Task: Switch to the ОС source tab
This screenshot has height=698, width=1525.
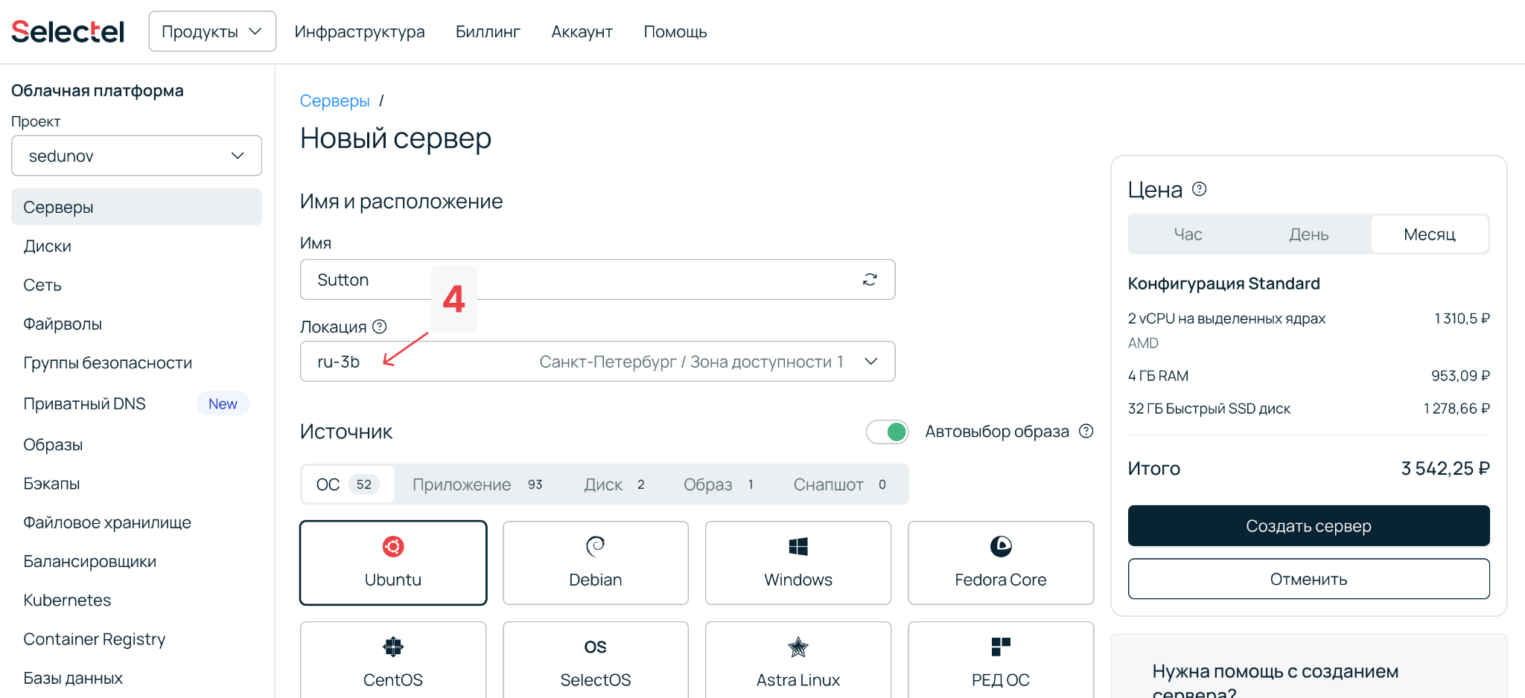Action: click(347, 485)
